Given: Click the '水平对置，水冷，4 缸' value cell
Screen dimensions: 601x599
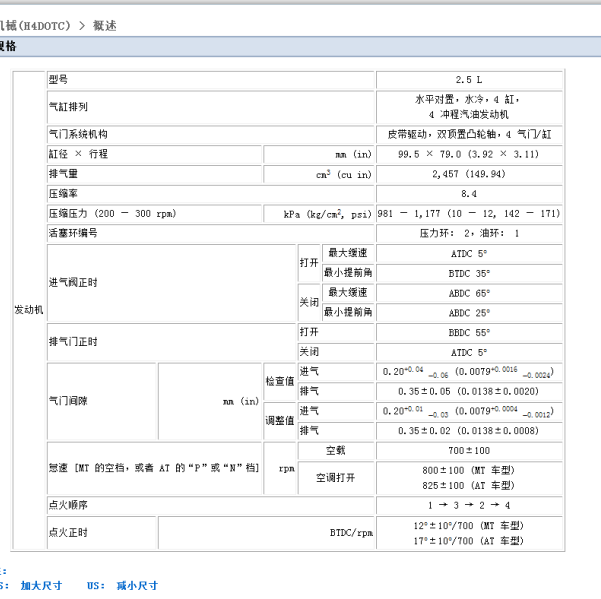Looking at the screenshot, I should click(469, 107).
